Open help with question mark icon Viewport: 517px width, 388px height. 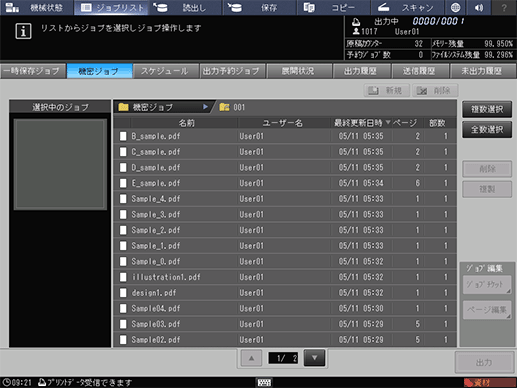coord(504,7)
